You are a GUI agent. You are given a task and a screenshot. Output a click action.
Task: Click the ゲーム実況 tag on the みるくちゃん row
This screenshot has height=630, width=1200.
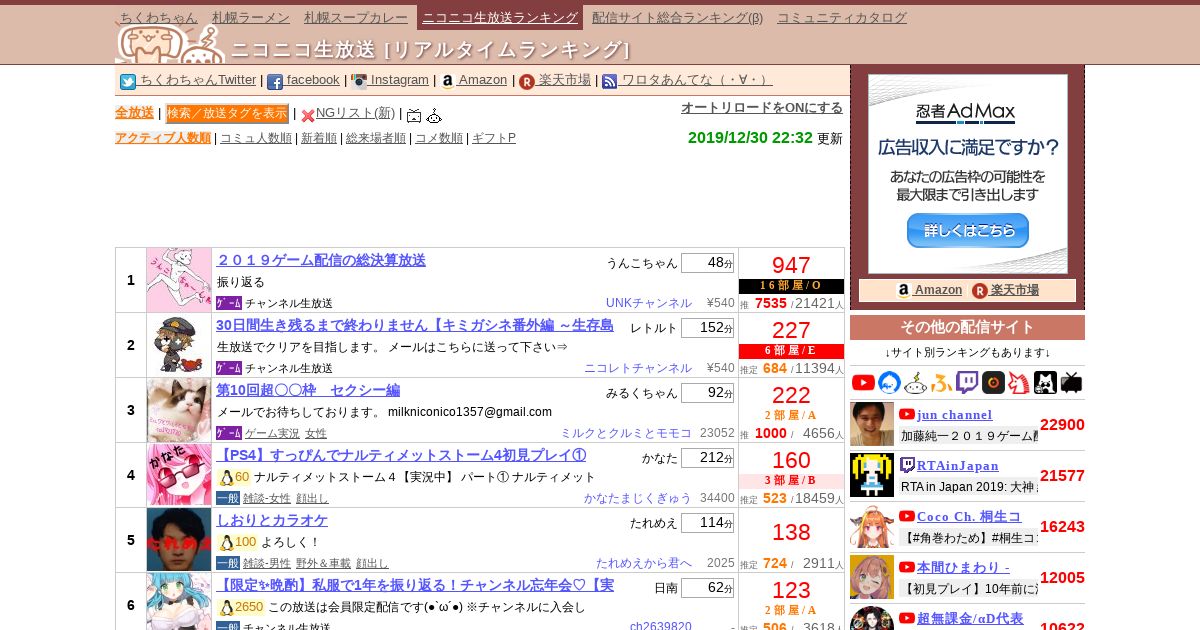tap(271, 433)
